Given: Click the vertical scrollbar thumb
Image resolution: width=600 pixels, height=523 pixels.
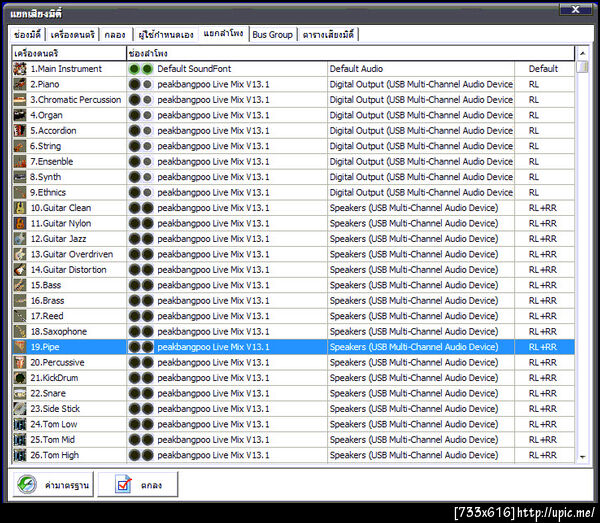Looking at the screenshot, I should [x=582, y=67].
